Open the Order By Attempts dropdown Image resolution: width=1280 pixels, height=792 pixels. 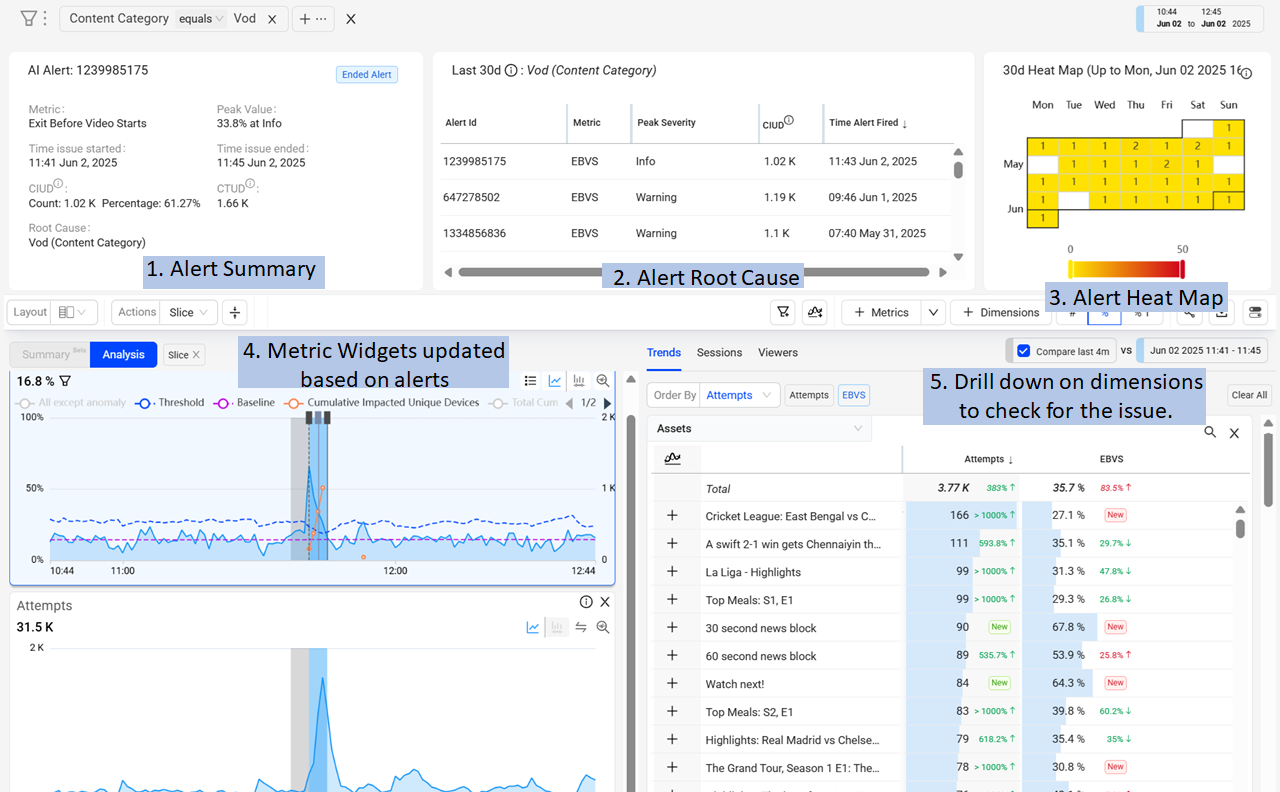739,395
